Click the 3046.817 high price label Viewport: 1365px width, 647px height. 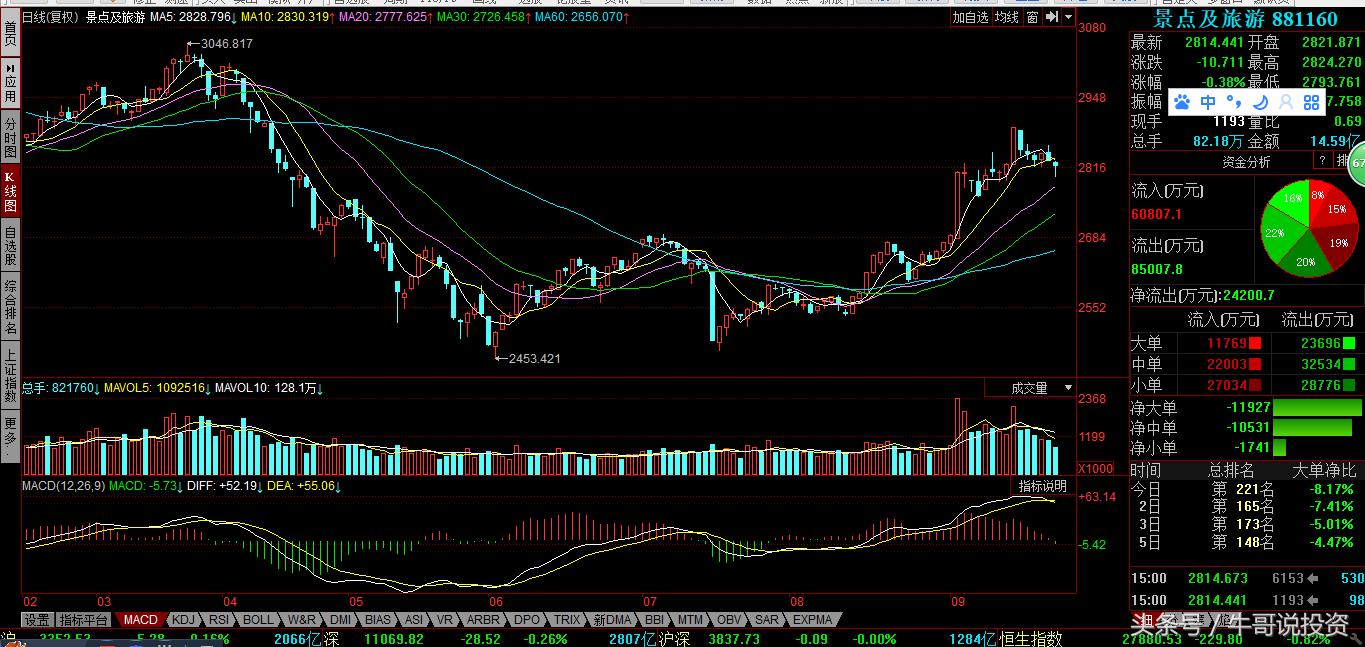click(x=227, y=43)
